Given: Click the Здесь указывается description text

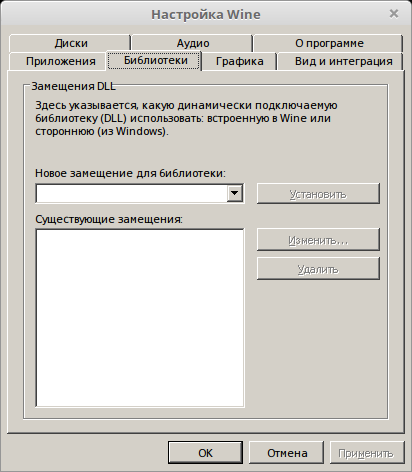Looking at the screenshot, I should [186, 118].
